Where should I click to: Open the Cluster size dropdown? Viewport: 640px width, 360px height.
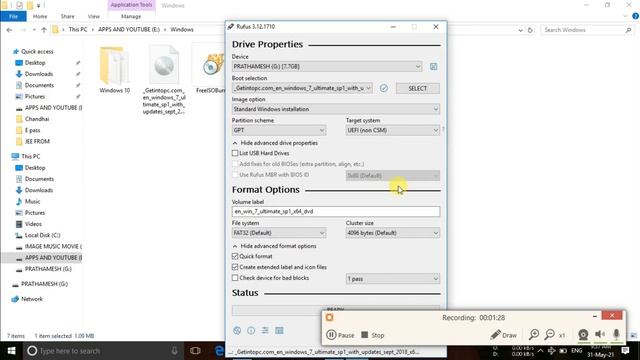click(393, 233)
